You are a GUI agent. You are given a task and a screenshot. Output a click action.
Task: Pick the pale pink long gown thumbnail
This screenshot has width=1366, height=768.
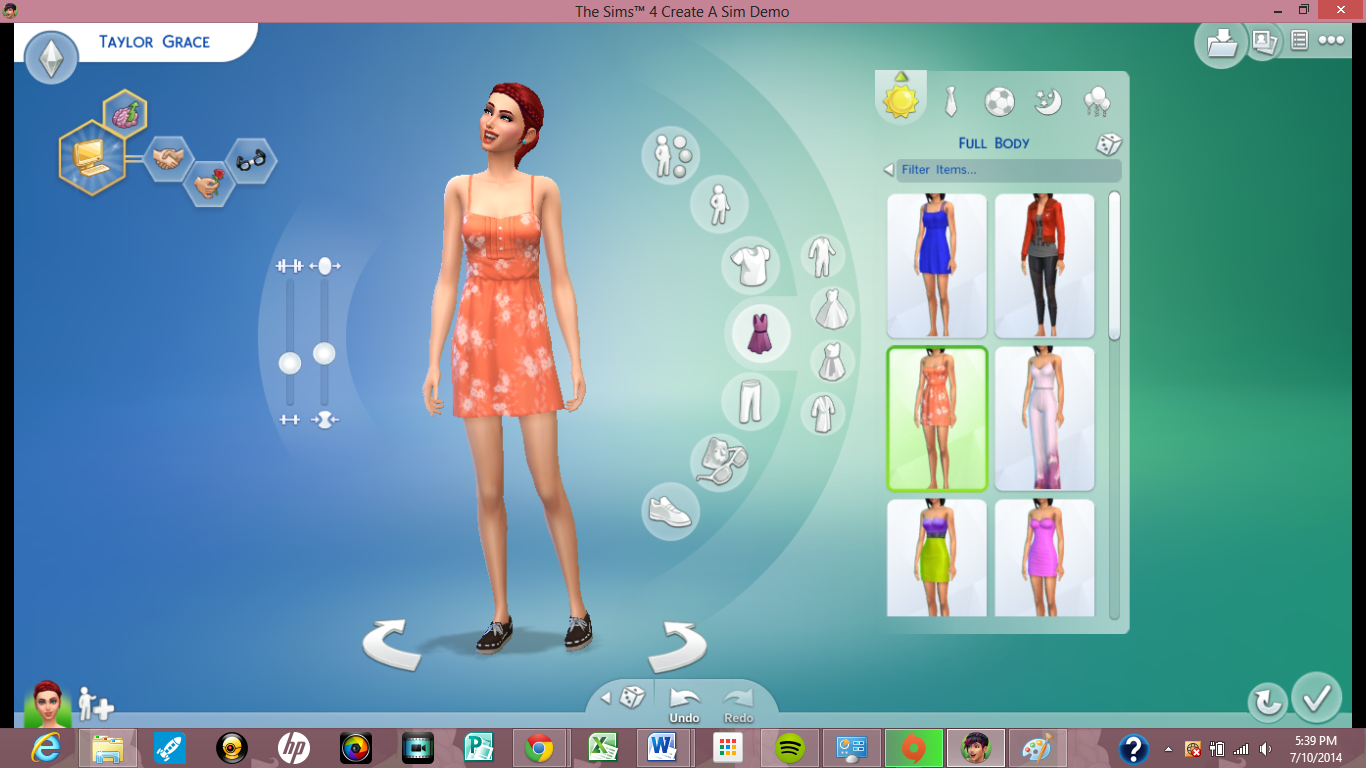[1045, 419]
